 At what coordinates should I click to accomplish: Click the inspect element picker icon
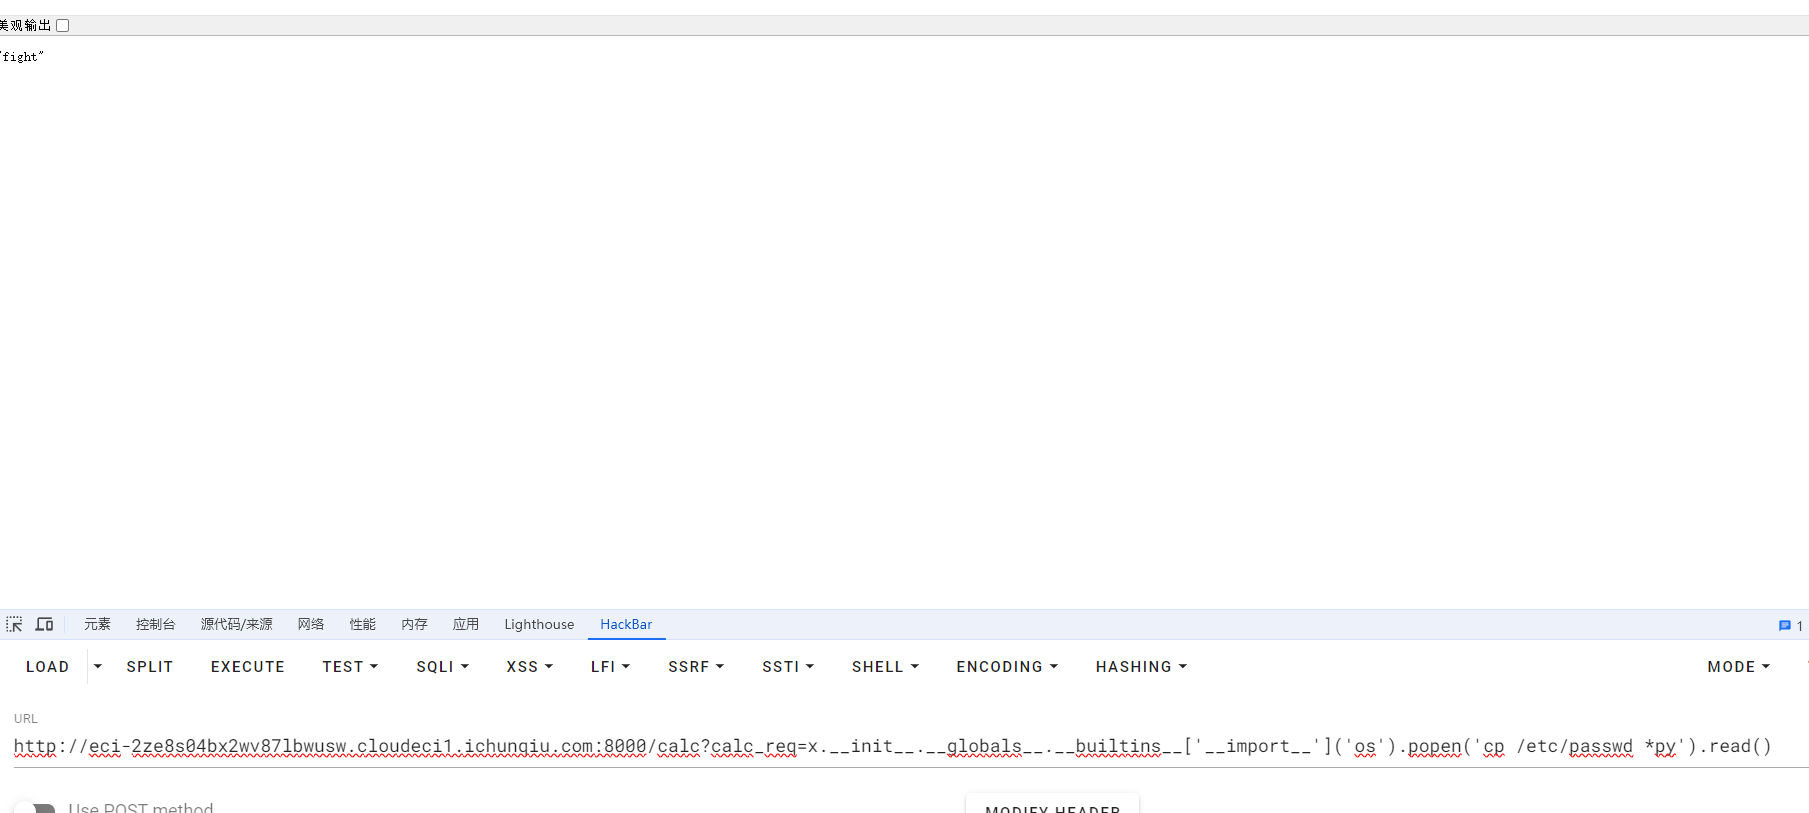tap(14, 624)
